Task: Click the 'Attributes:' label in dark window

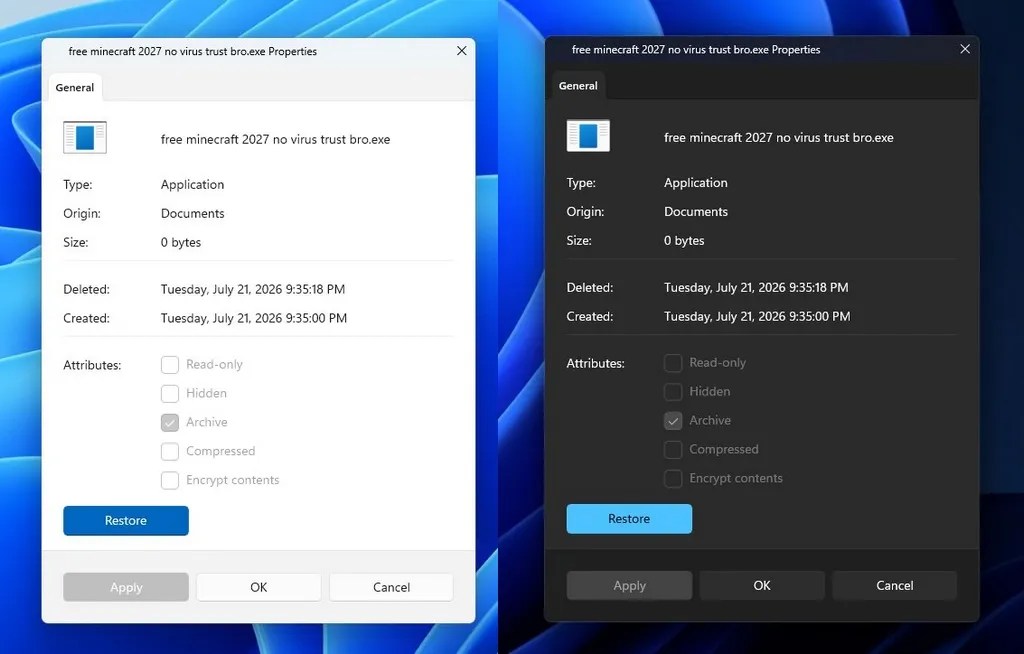Action: [x=596, y=363]
